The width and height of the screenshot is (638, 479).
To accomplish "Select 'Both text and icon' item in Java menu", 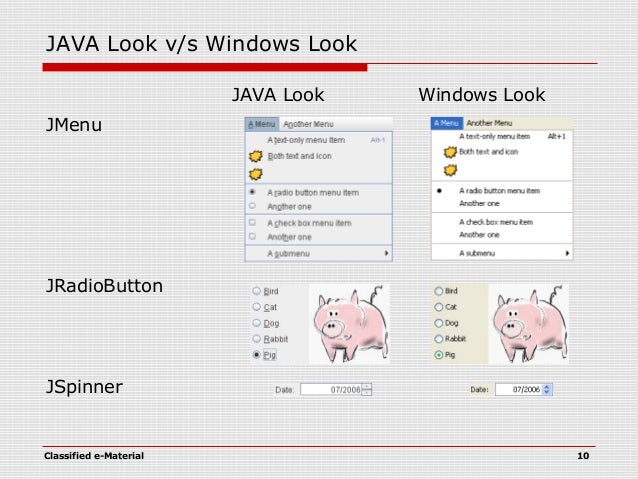I will click(319, 156).
